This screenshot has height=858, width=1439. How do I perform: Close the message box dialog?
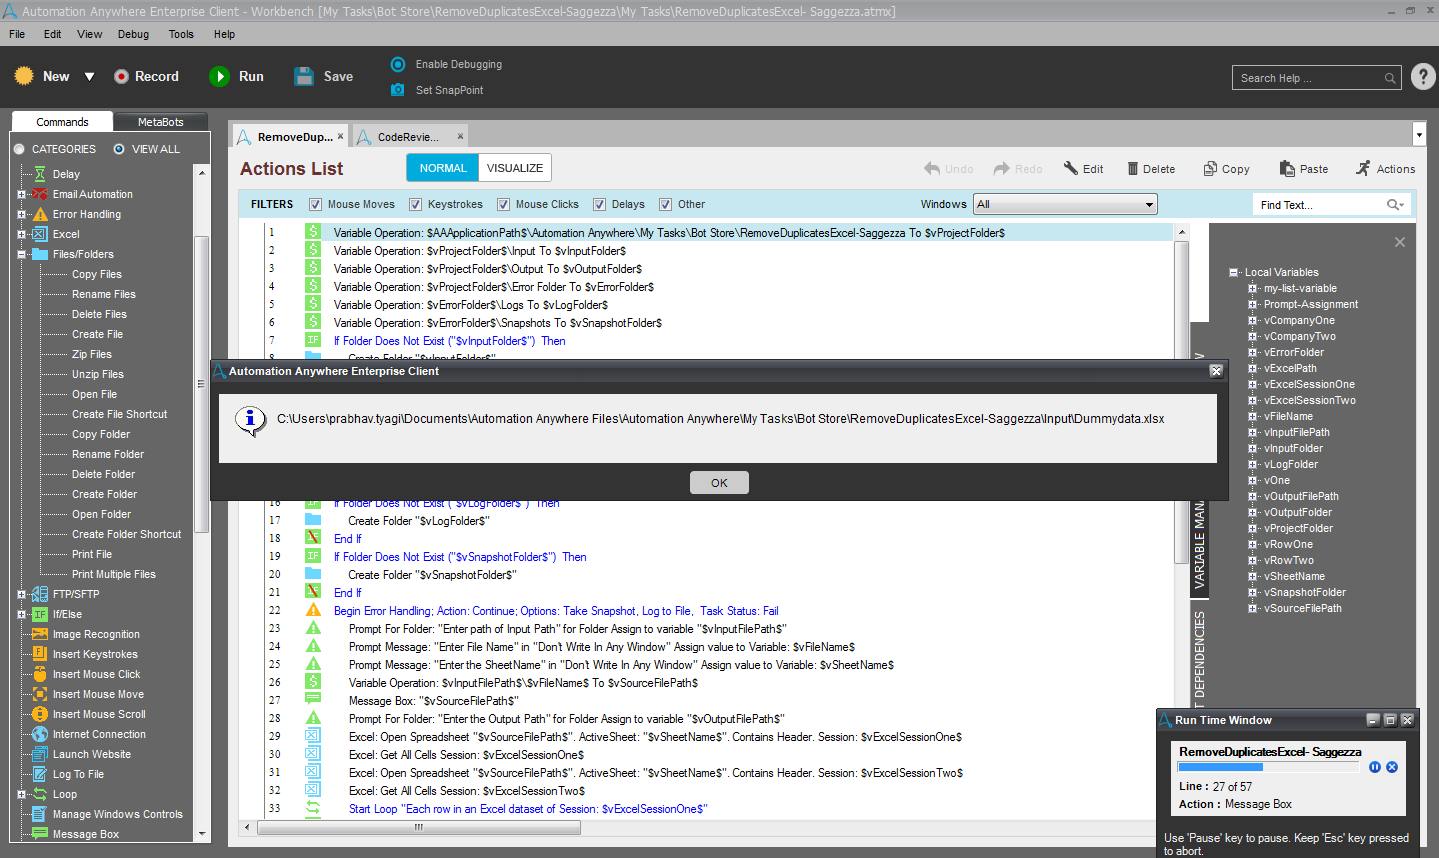(1216, 371)
